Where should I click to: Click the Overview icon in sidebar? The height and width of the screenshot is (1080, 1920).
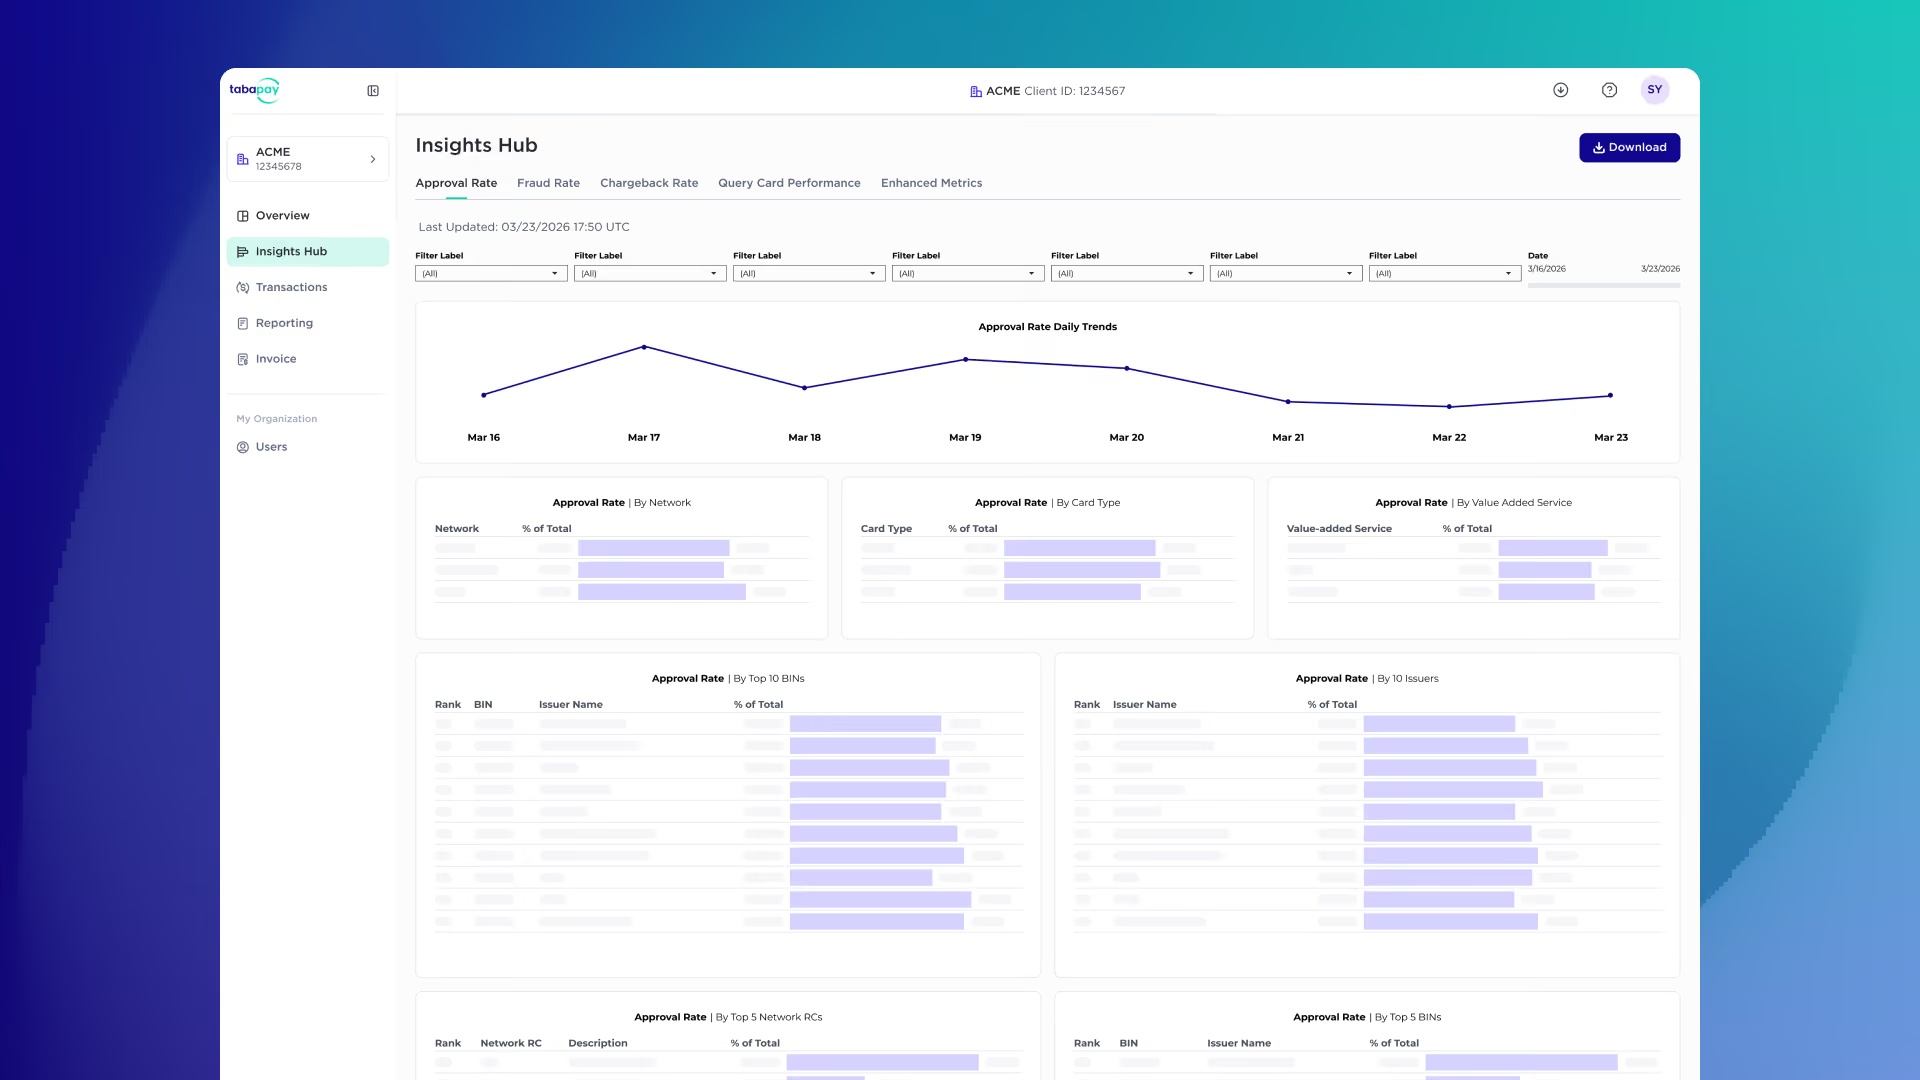click(x=242, y=216)
